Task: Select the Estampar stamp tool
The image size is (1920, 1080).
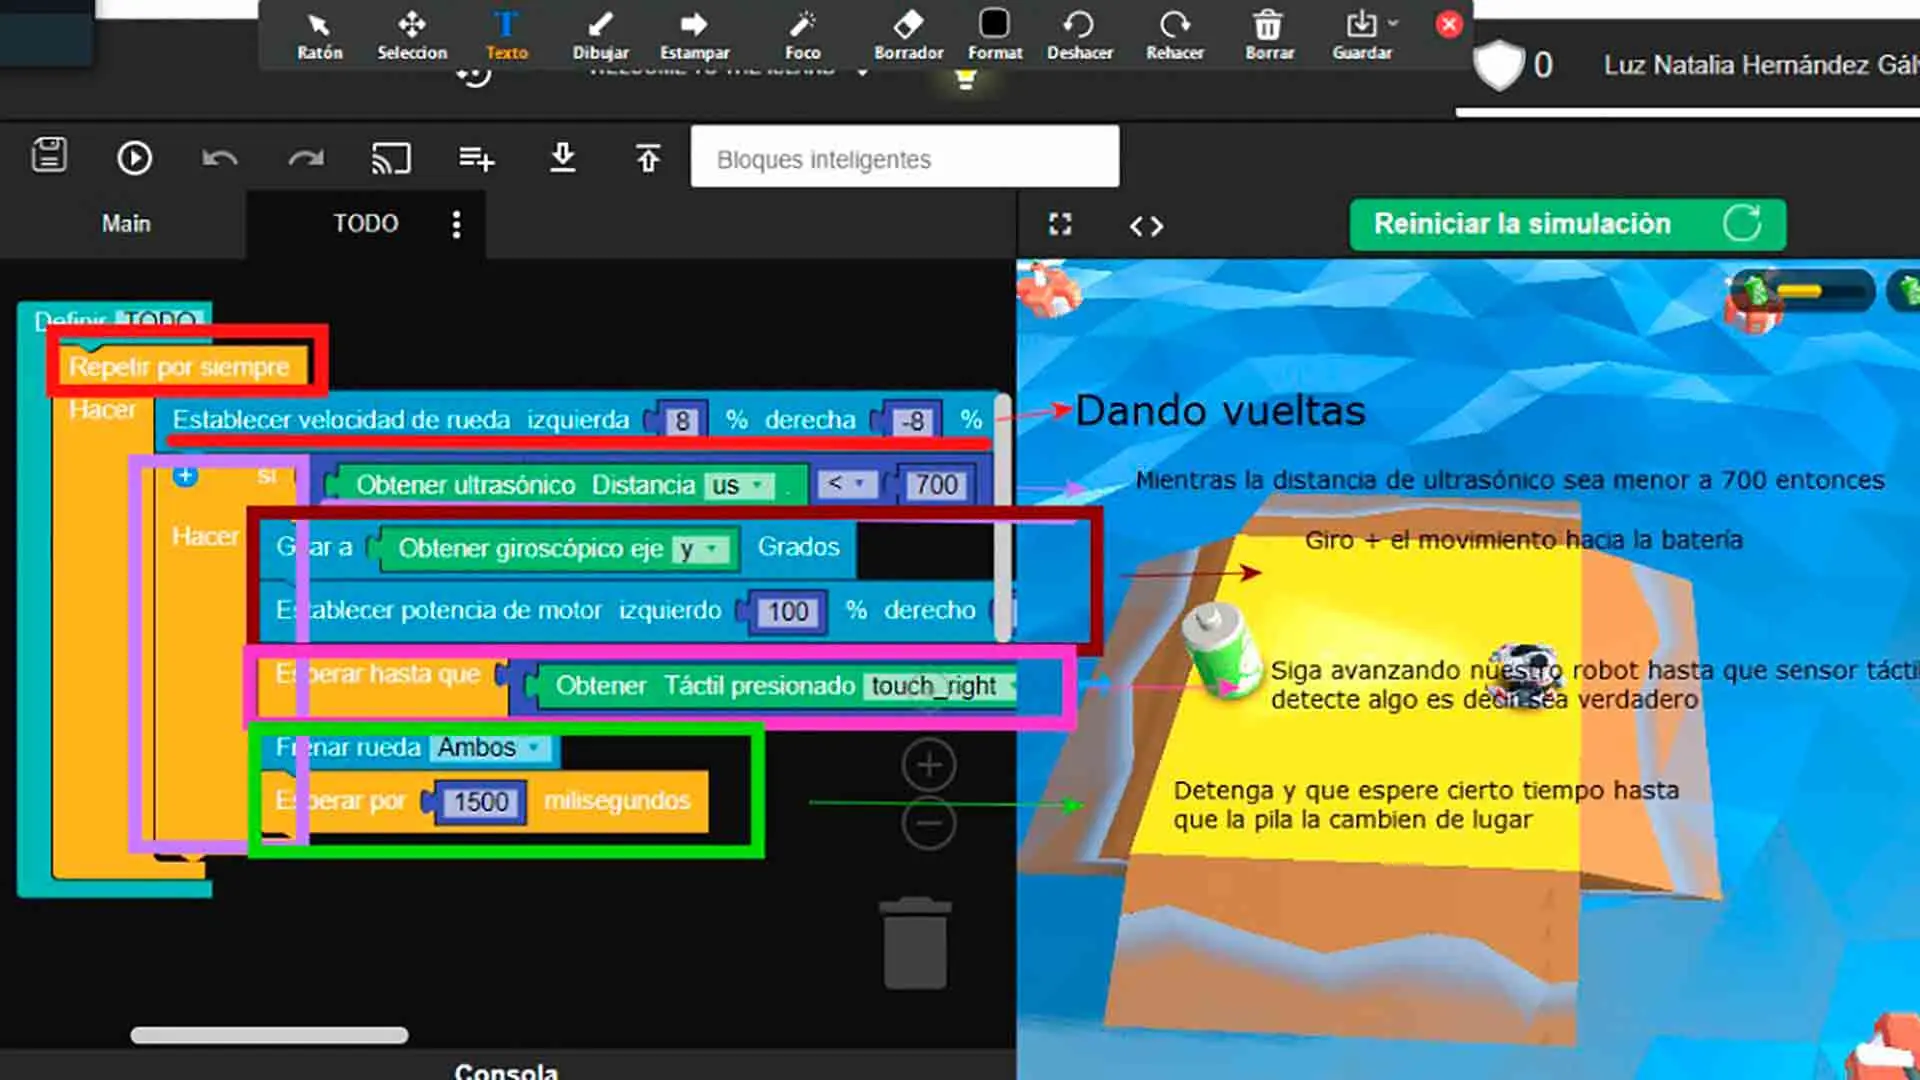Action: pyautogui.click(x=694, y=36)
